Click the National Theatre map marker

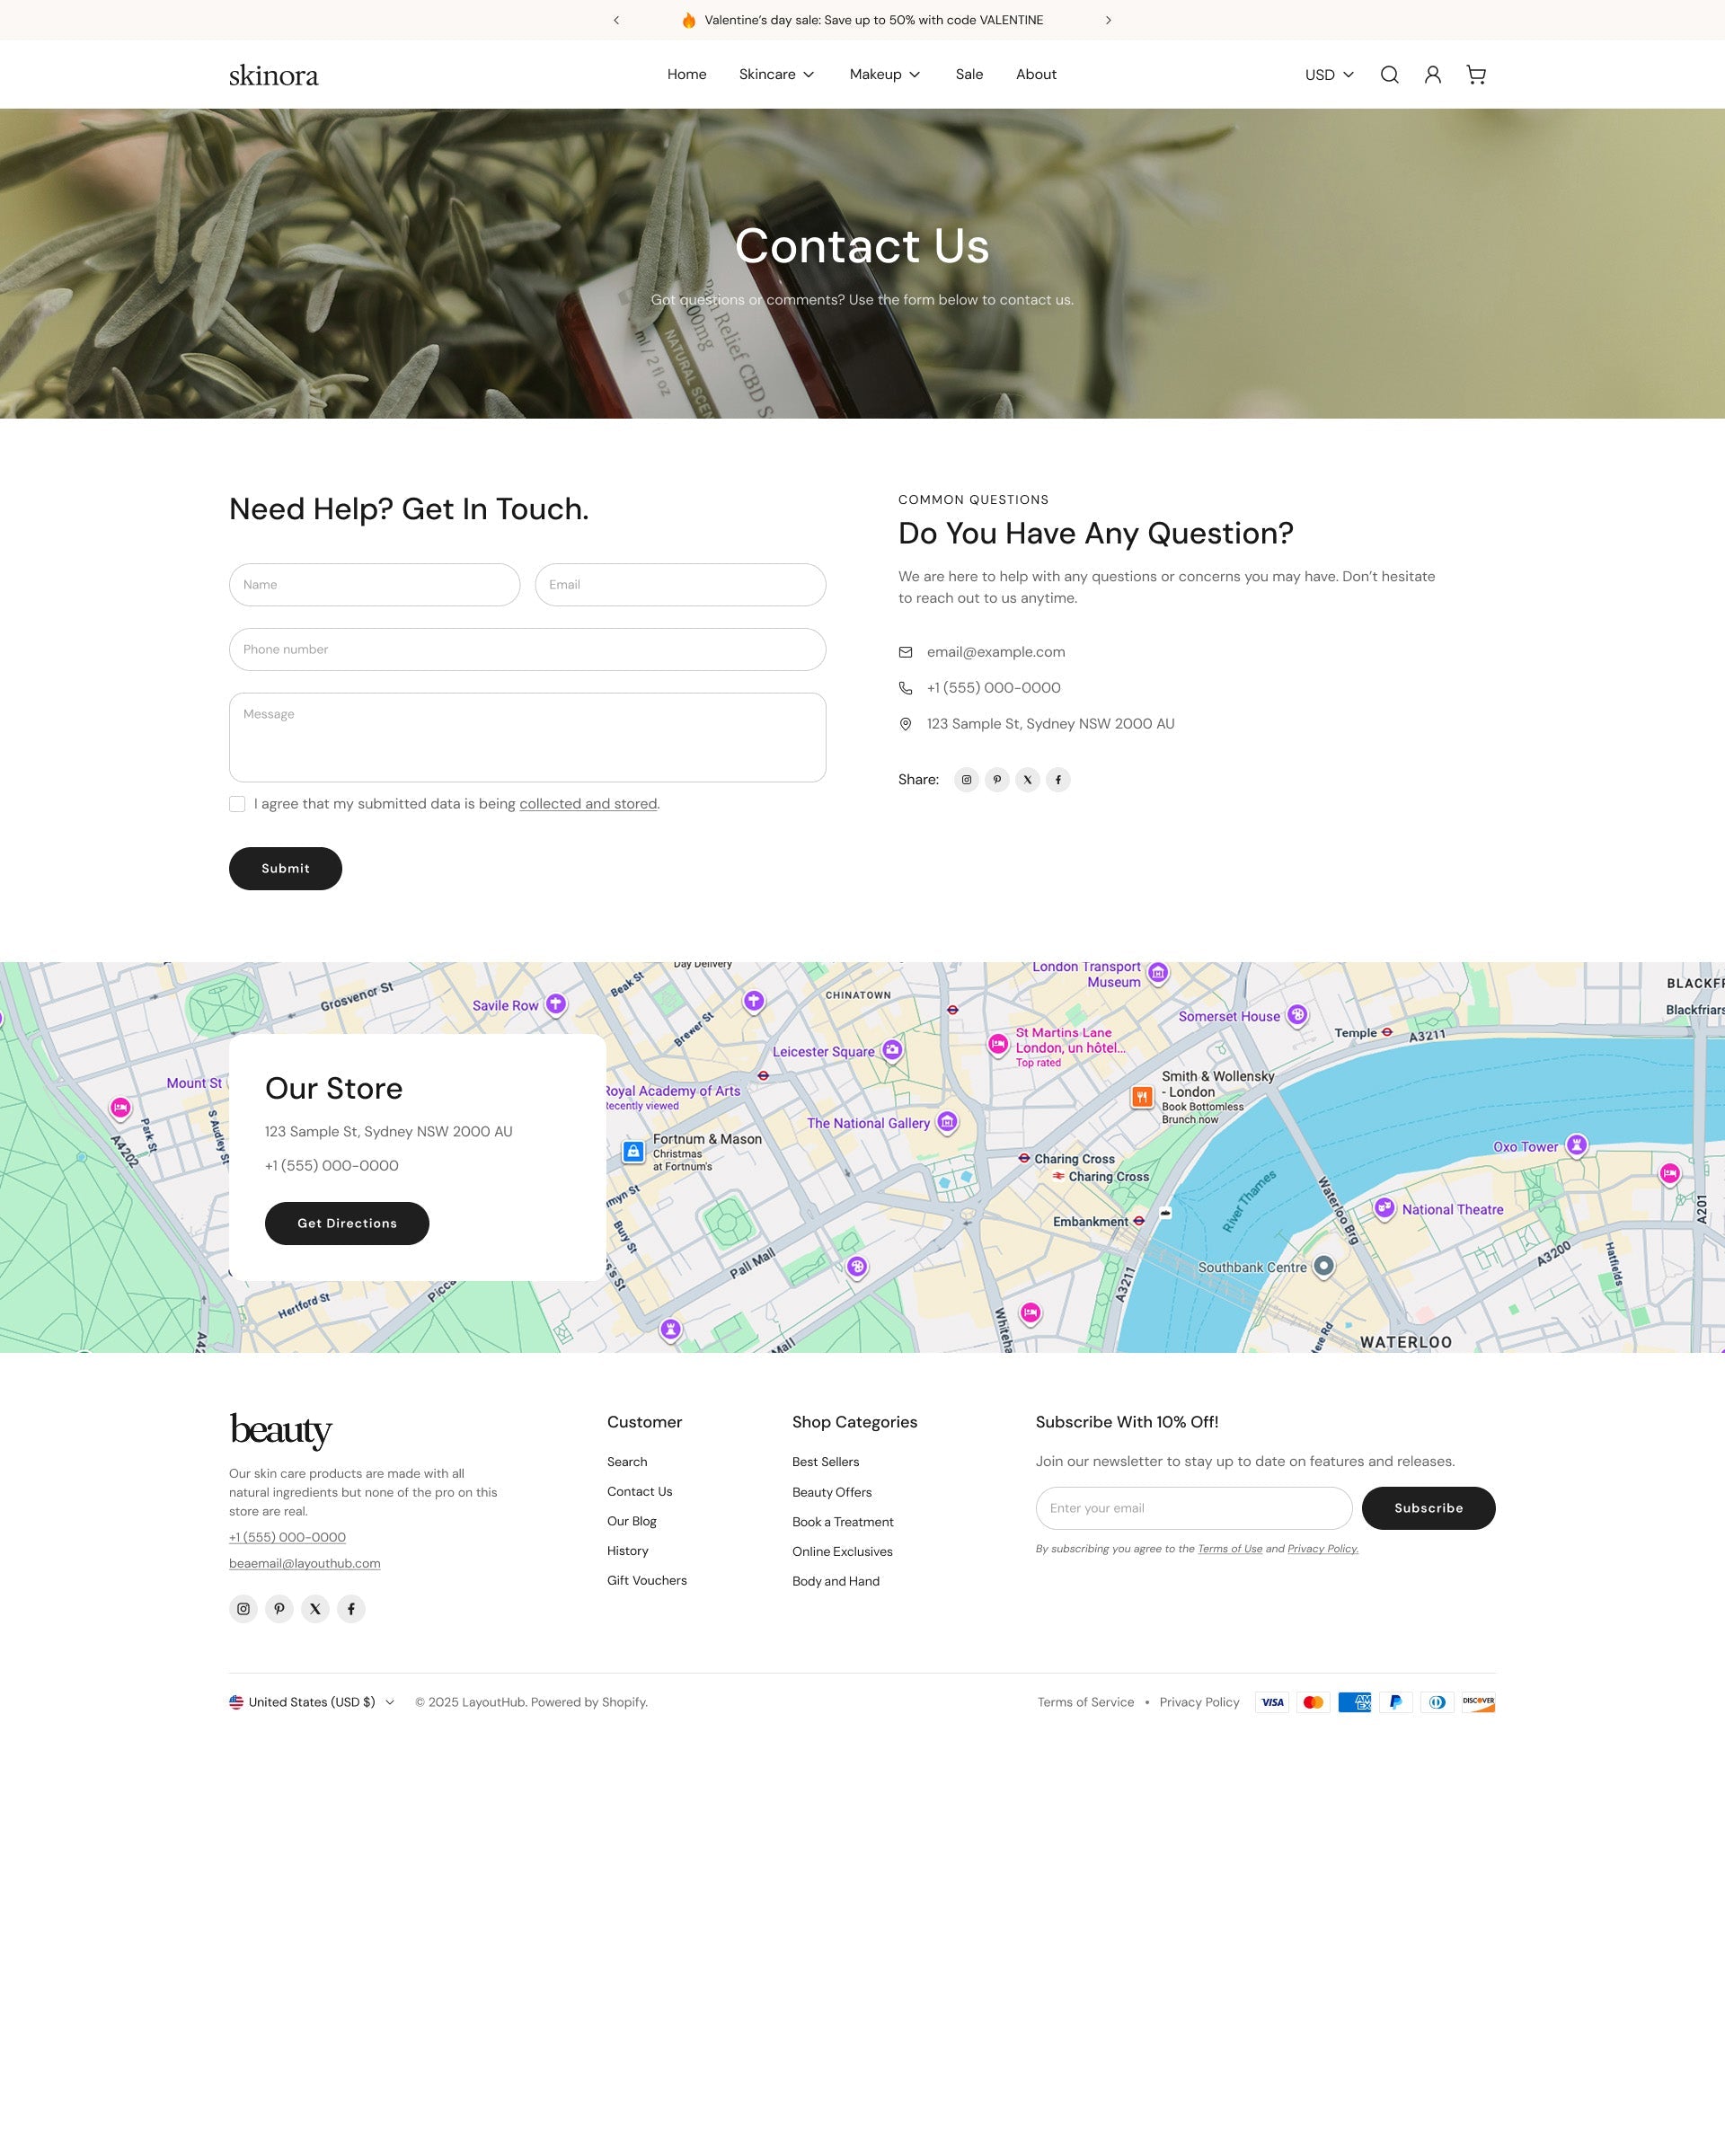point(1384,1208)
